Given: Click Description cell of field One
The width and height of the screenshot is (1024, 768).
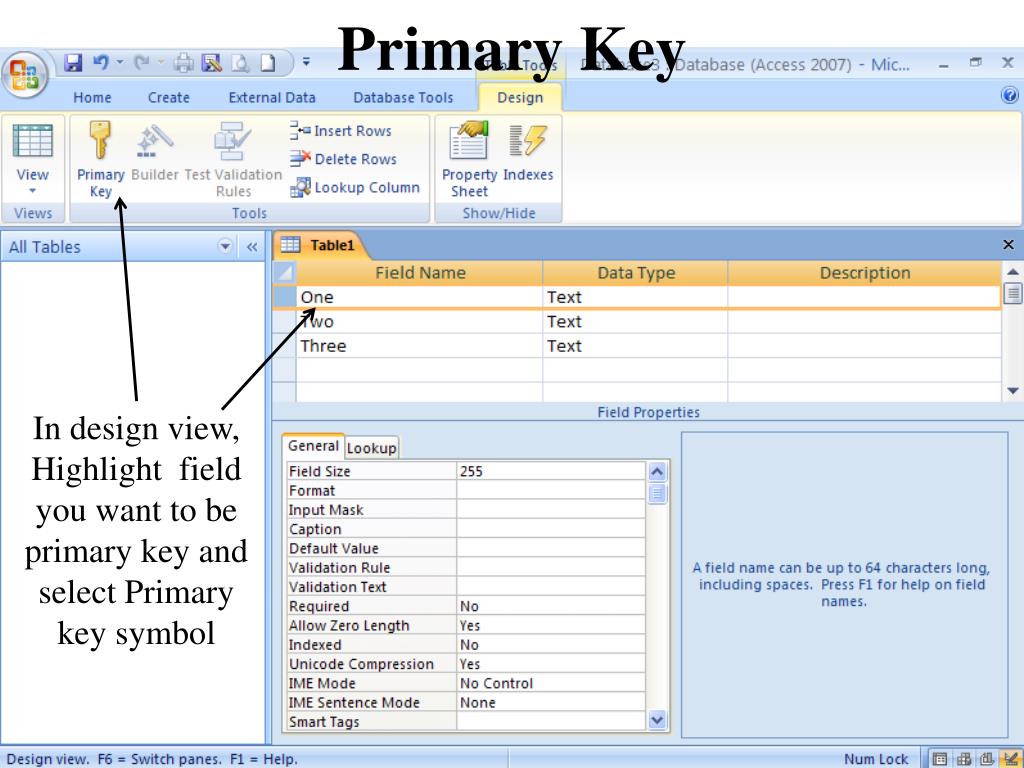Looking at the screenshot, I should [x=864, y=297].
